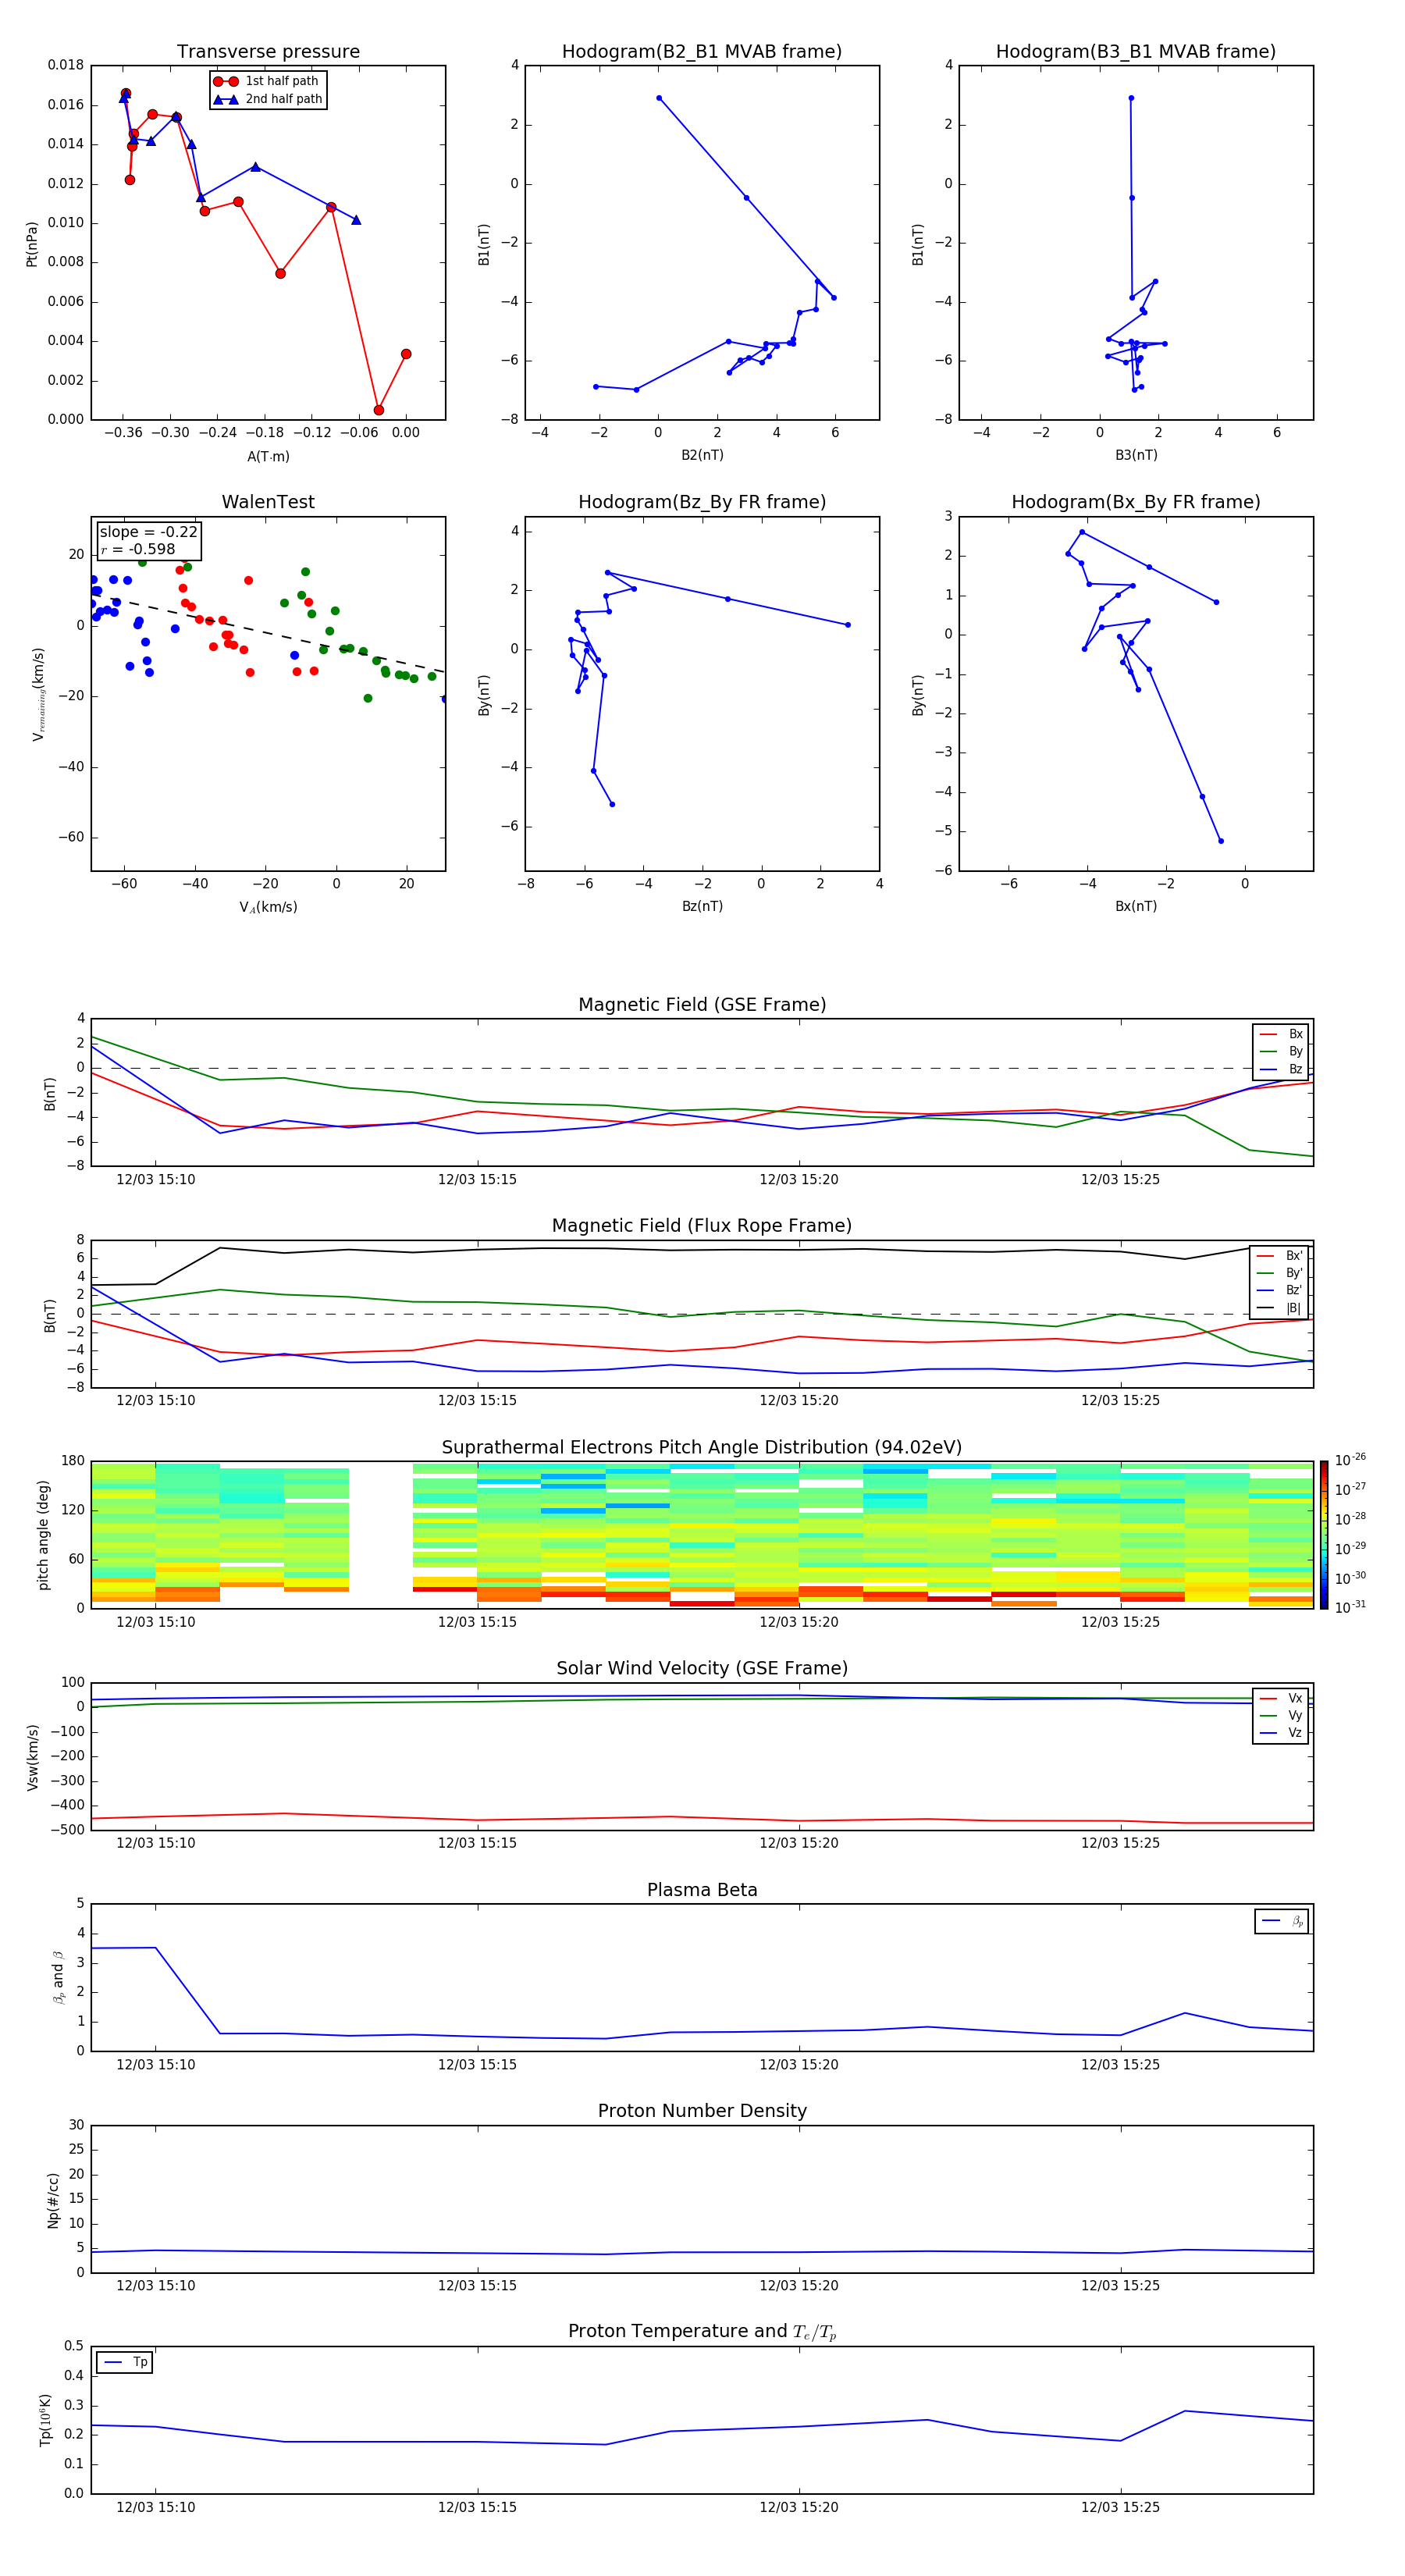Click the 'Magnetic Field (Flux Rope Frame)' title

pos(702,1225)
